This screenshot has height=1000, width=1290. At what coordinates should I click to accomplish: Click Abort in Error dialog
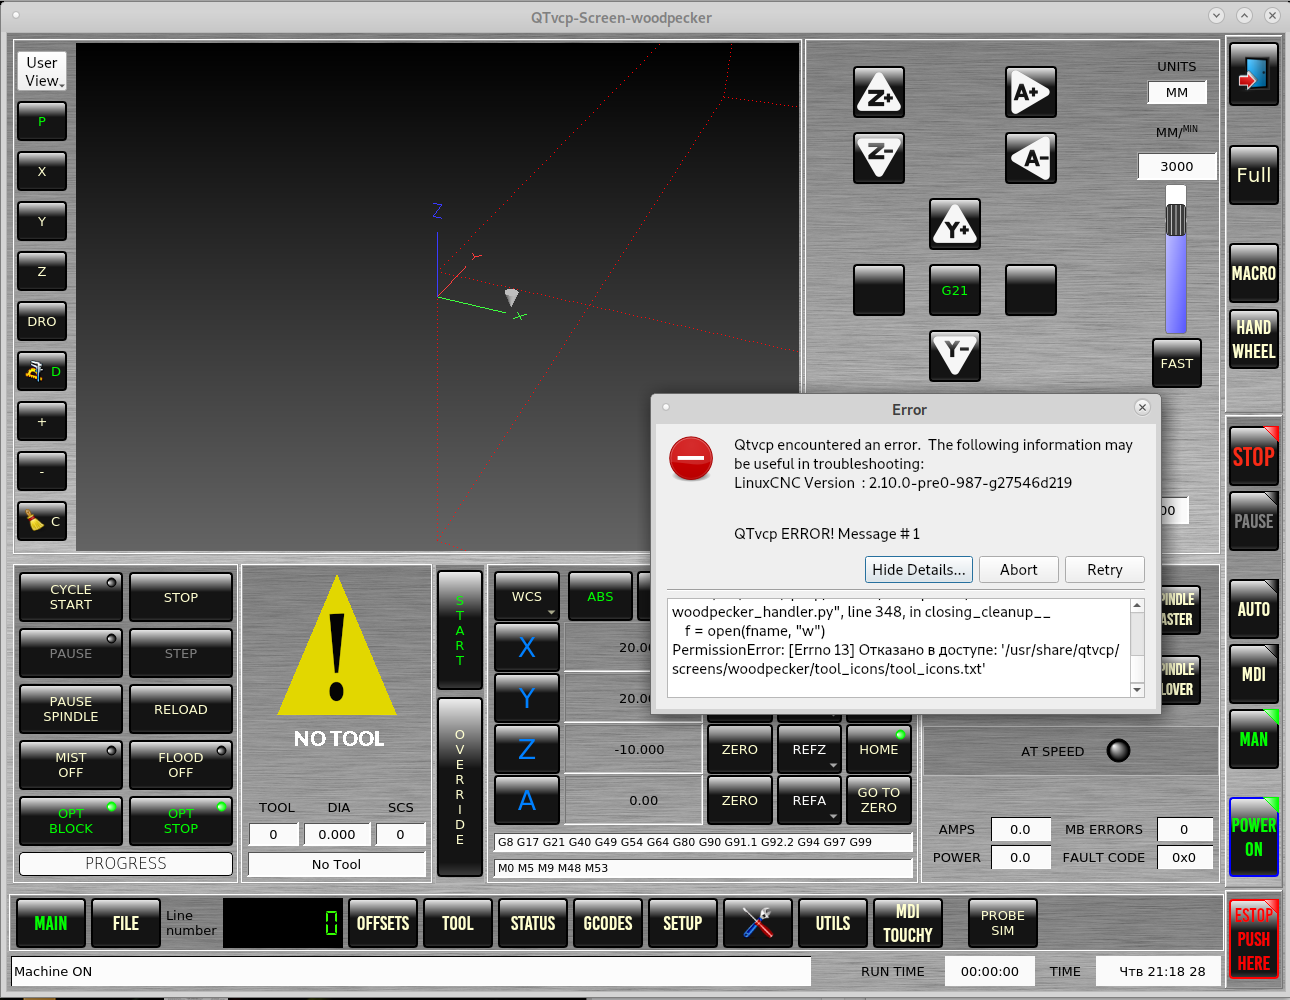pos(1019,569)
